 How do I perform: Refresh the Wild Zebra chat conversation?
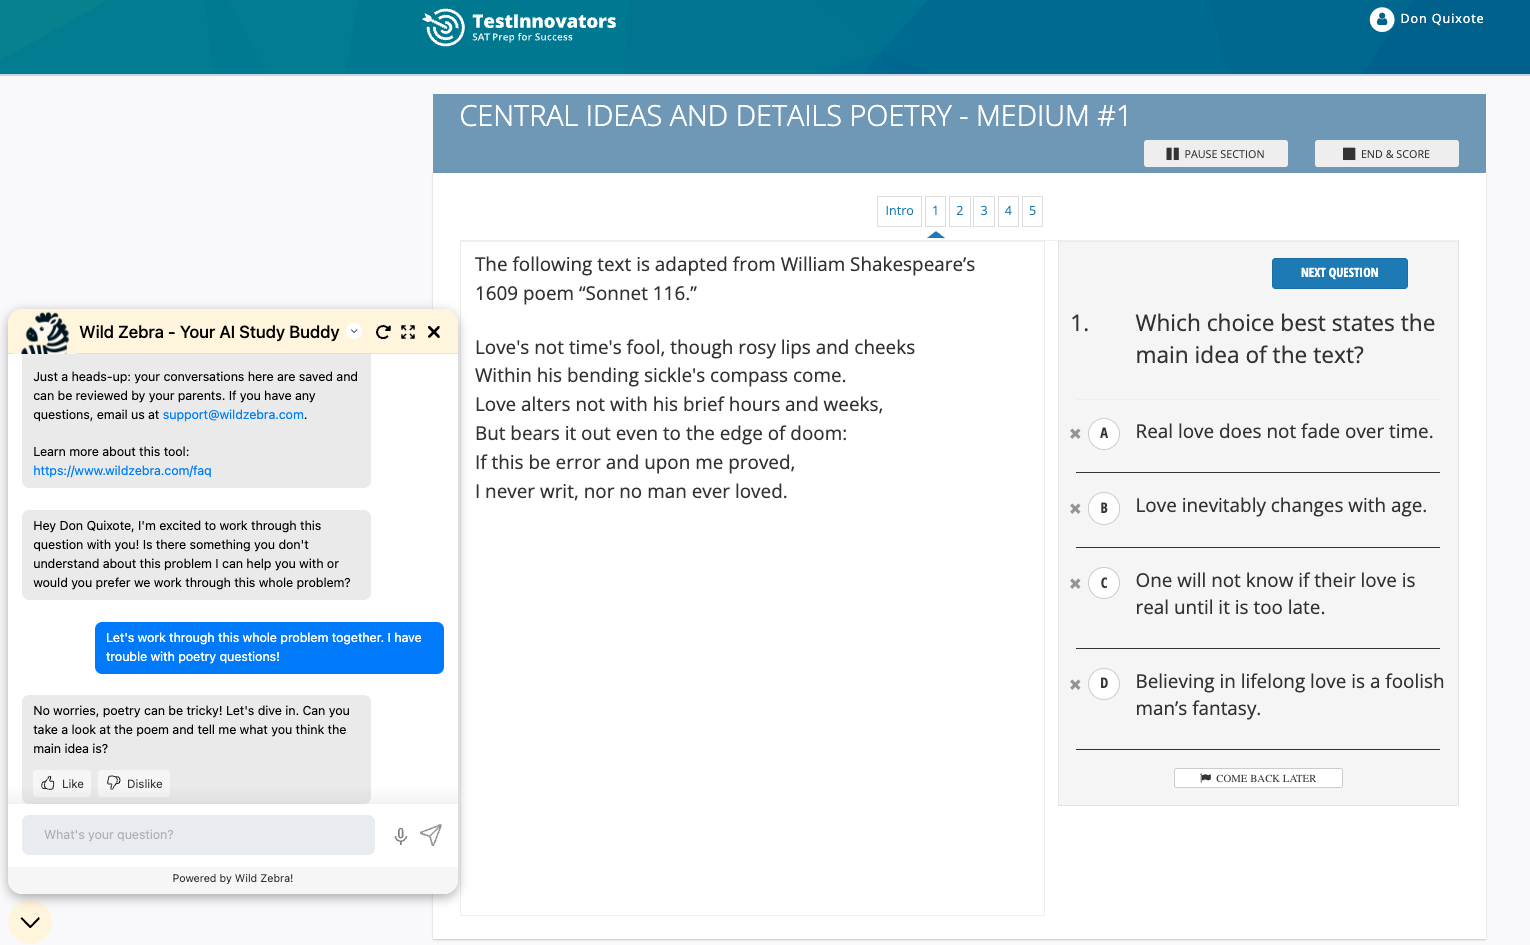point(383,332)
